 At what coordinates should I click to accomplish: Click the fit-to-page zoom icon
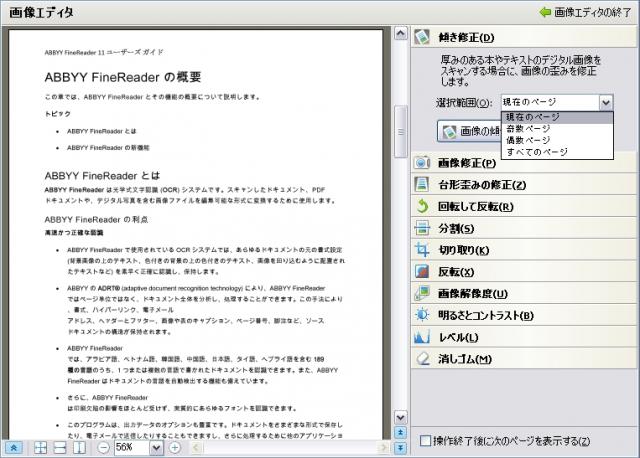coord(40,448)
